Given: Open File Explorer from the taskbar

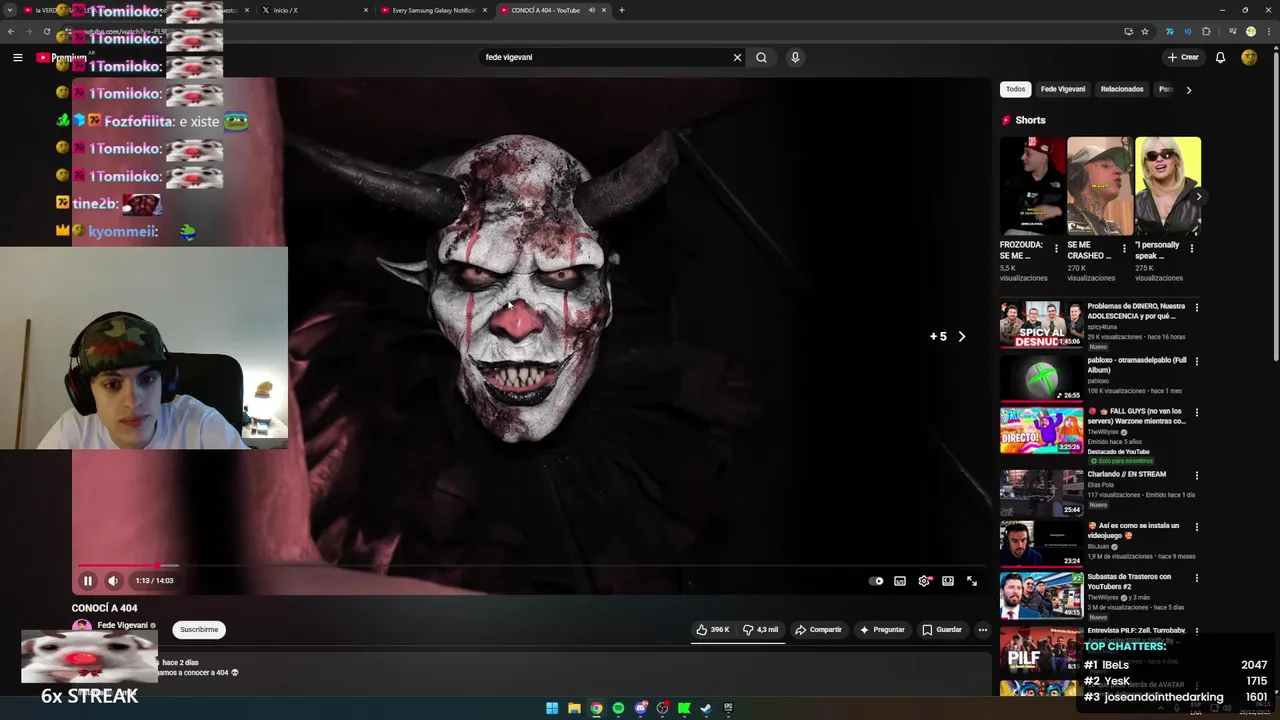Looking at the screenshot, I should [x=574, y=708].
